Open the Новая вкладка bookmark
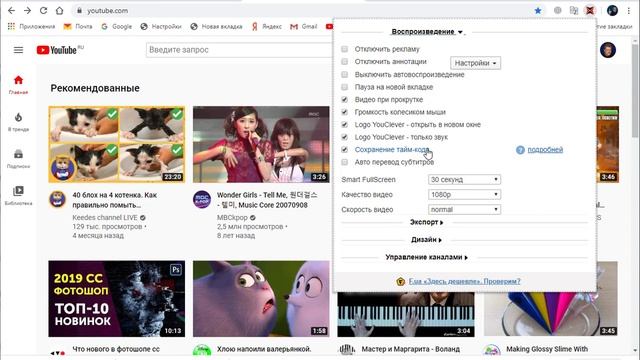This screenshot has width=640, height=360. 216,26
